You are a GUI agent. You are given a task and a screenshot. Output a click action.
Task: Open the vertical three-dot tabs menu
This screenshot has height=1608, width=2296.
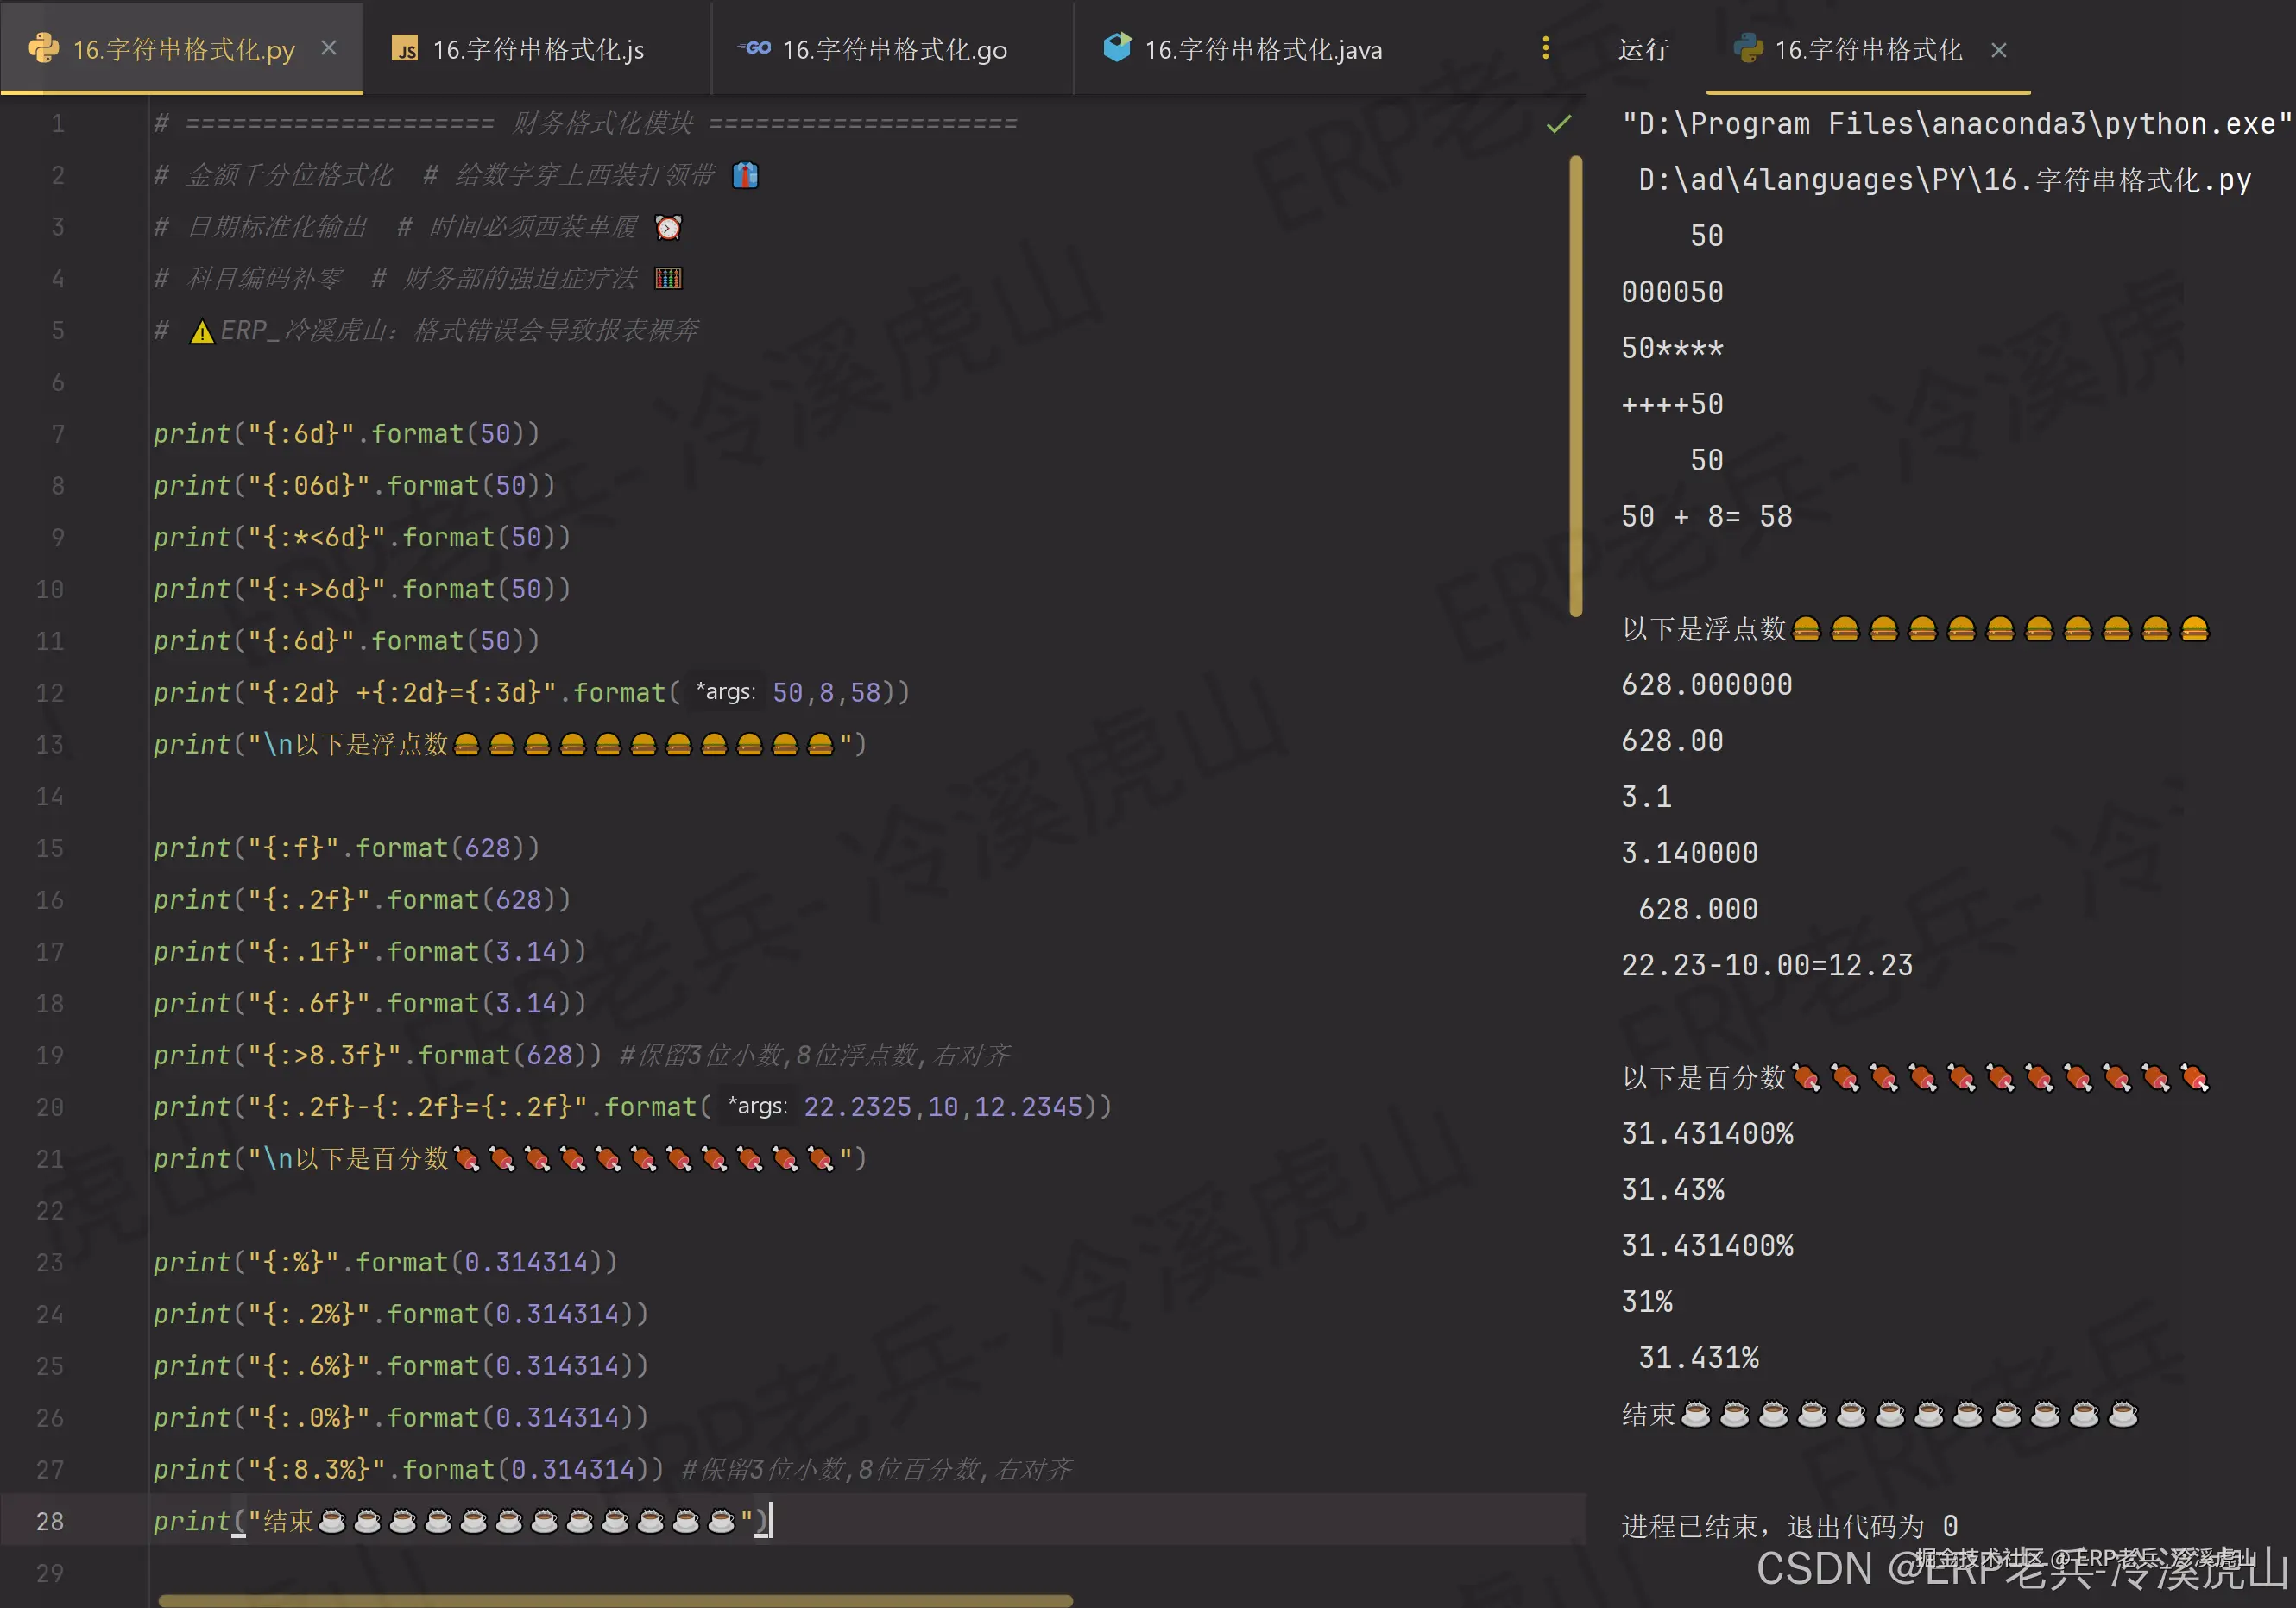pos(1545,48)
